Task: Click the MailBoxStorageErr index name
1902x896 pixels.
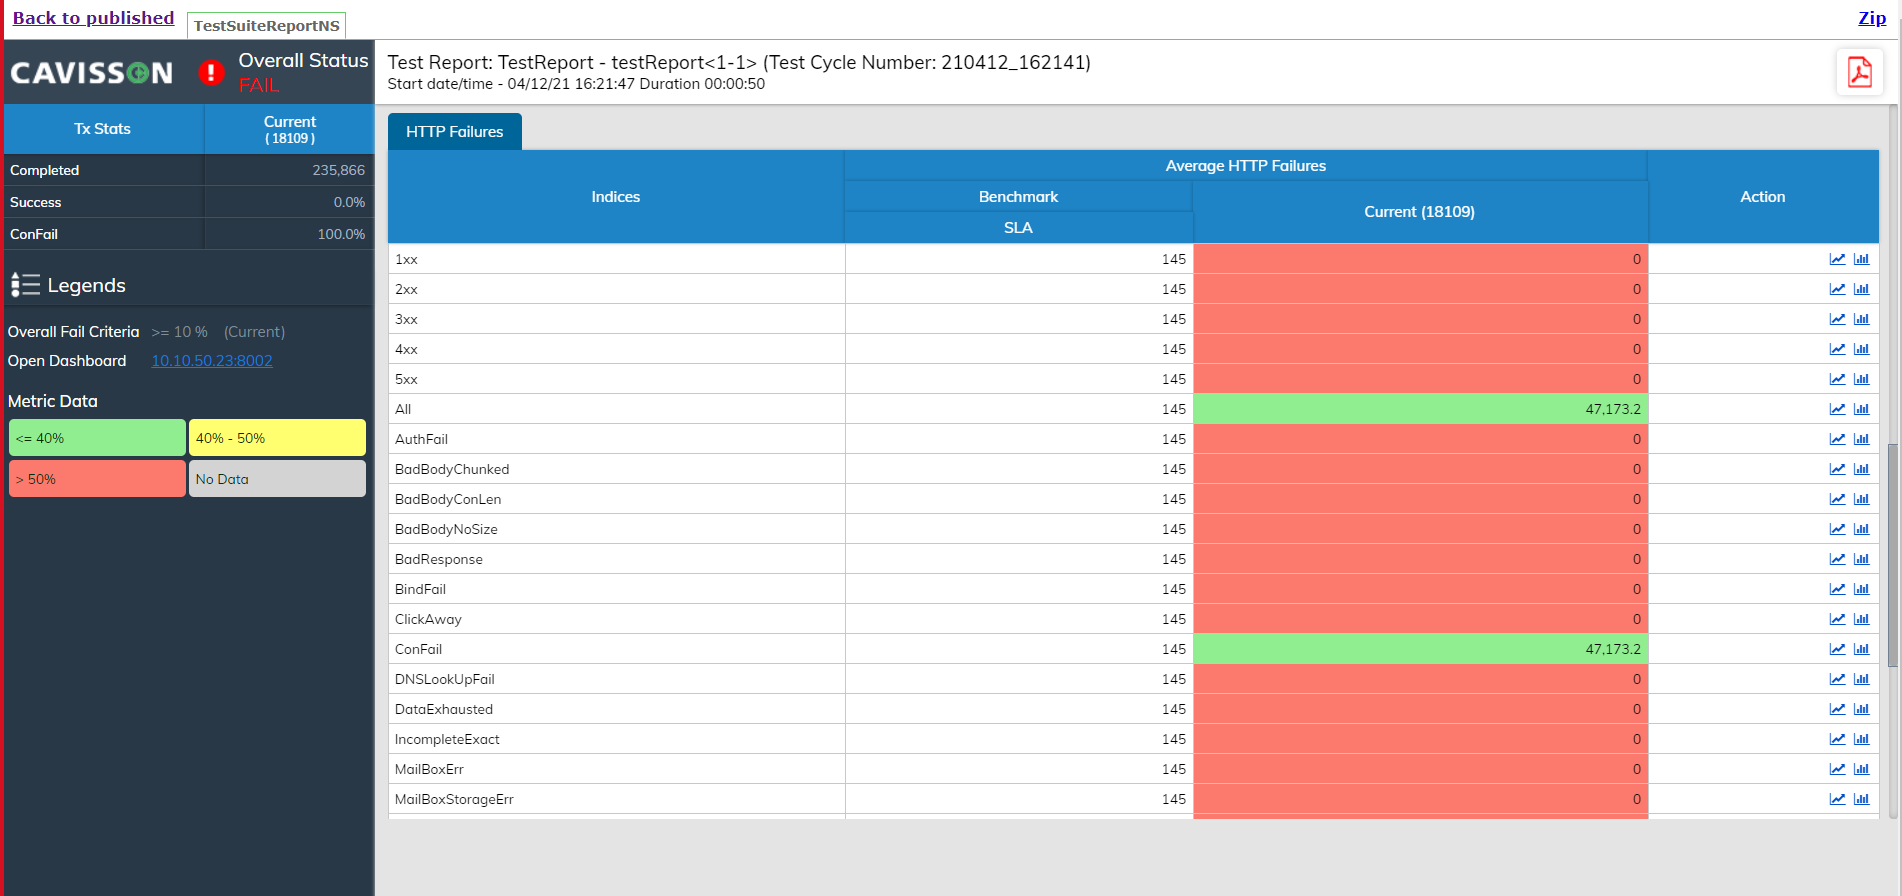Action: click(454, 799)
